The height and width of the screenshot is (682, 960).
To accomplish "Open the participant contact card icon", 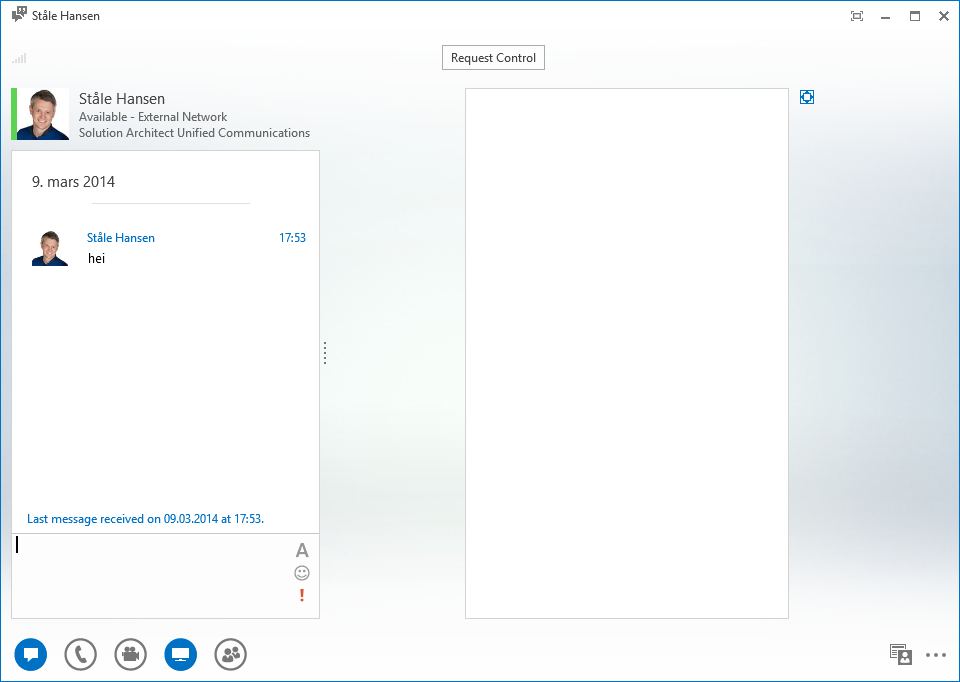I will point(899,654).
